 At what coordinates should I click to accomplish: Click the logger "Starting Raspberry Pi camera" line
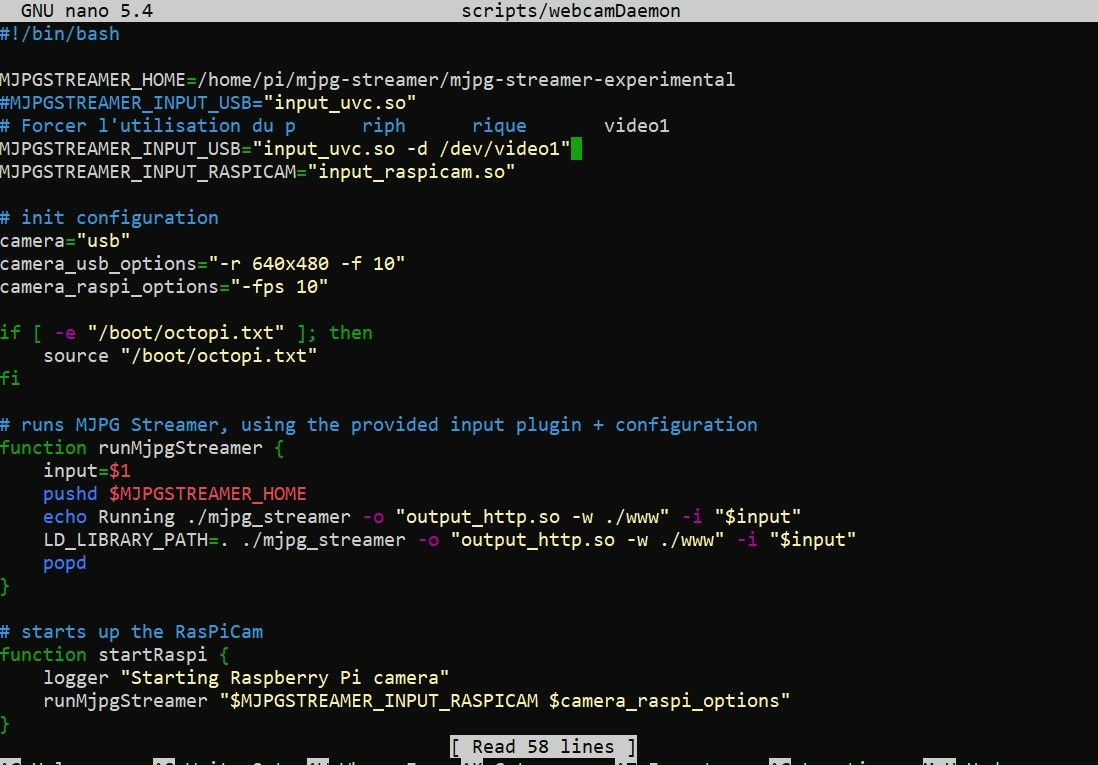click(246, 678)
